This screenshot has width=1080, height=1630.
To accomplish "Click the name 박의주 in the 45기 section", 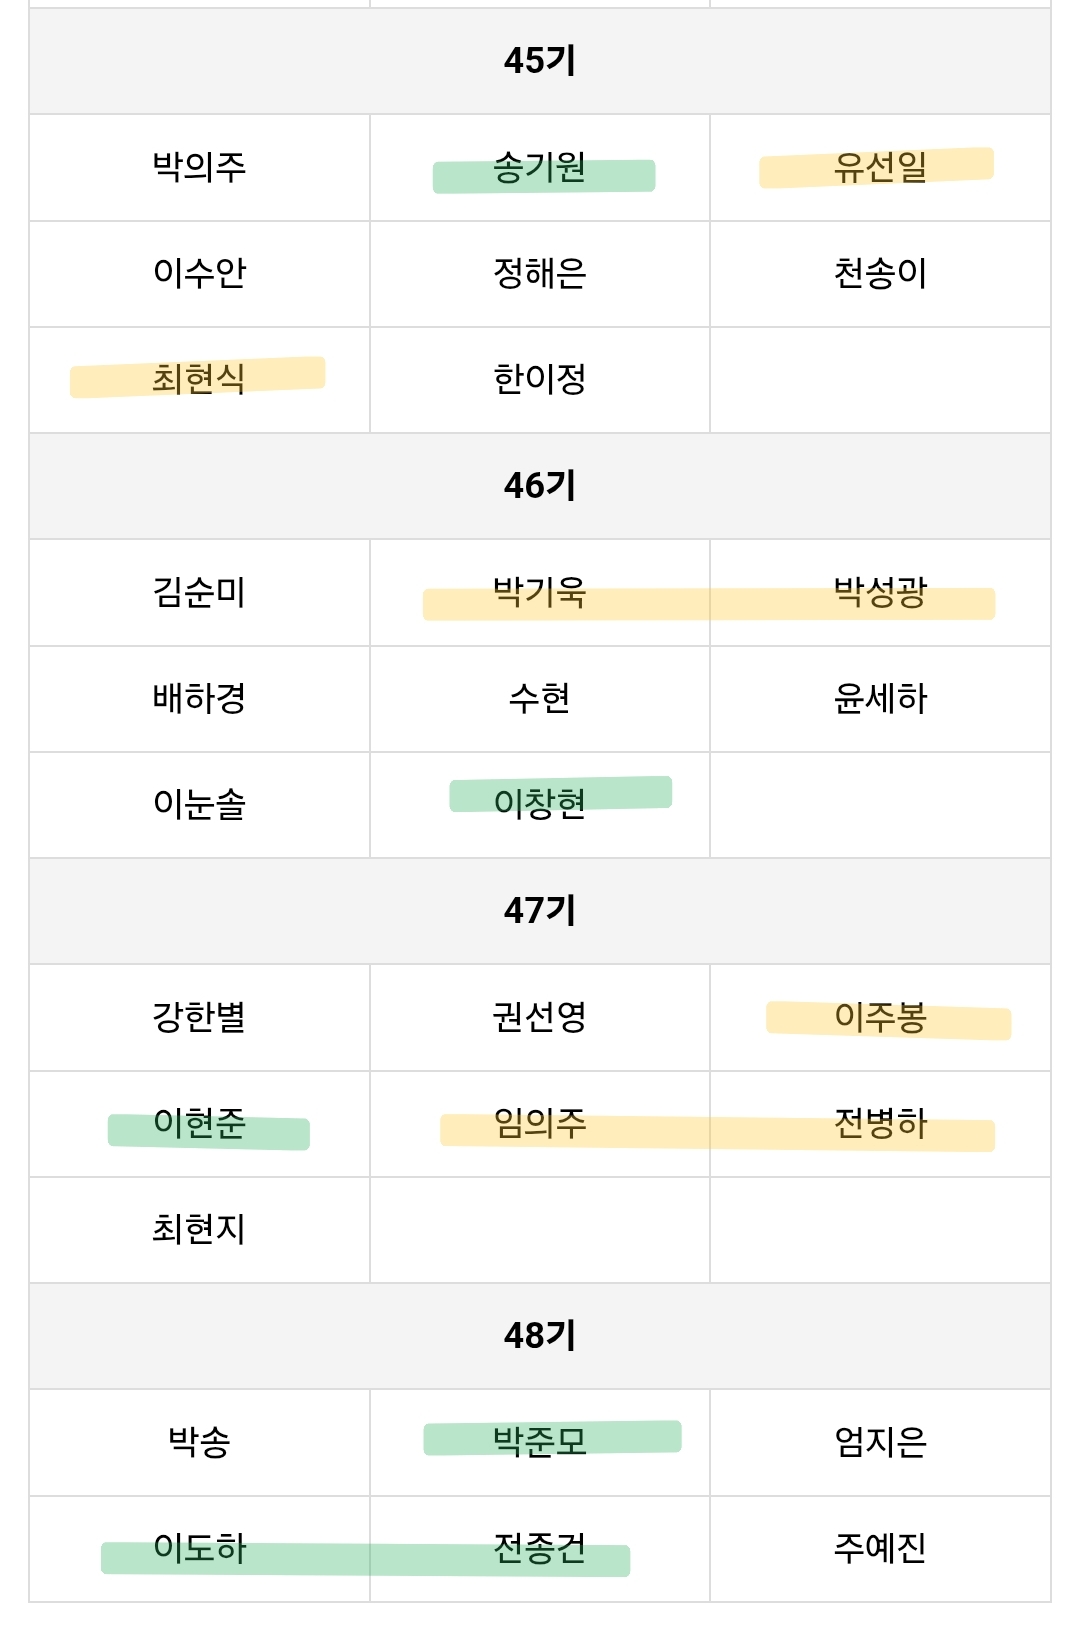I will 199,166.
